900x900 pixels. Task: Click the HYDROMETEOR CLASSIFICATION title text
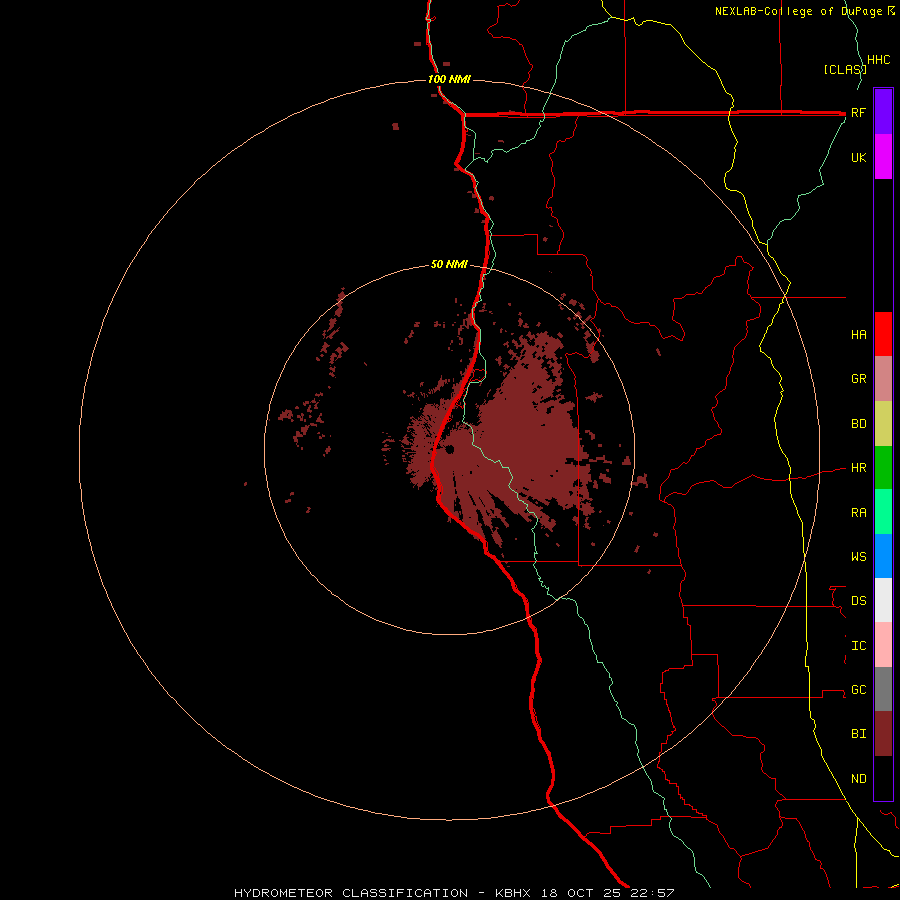[x=351, y=893]
